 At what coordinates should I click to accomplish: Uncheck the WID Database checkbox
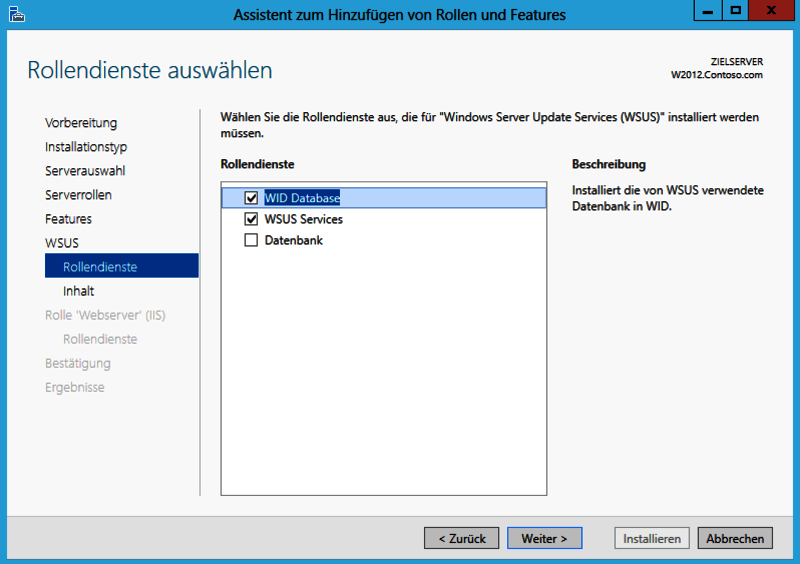pyautogui.click(x=251, y=198)
